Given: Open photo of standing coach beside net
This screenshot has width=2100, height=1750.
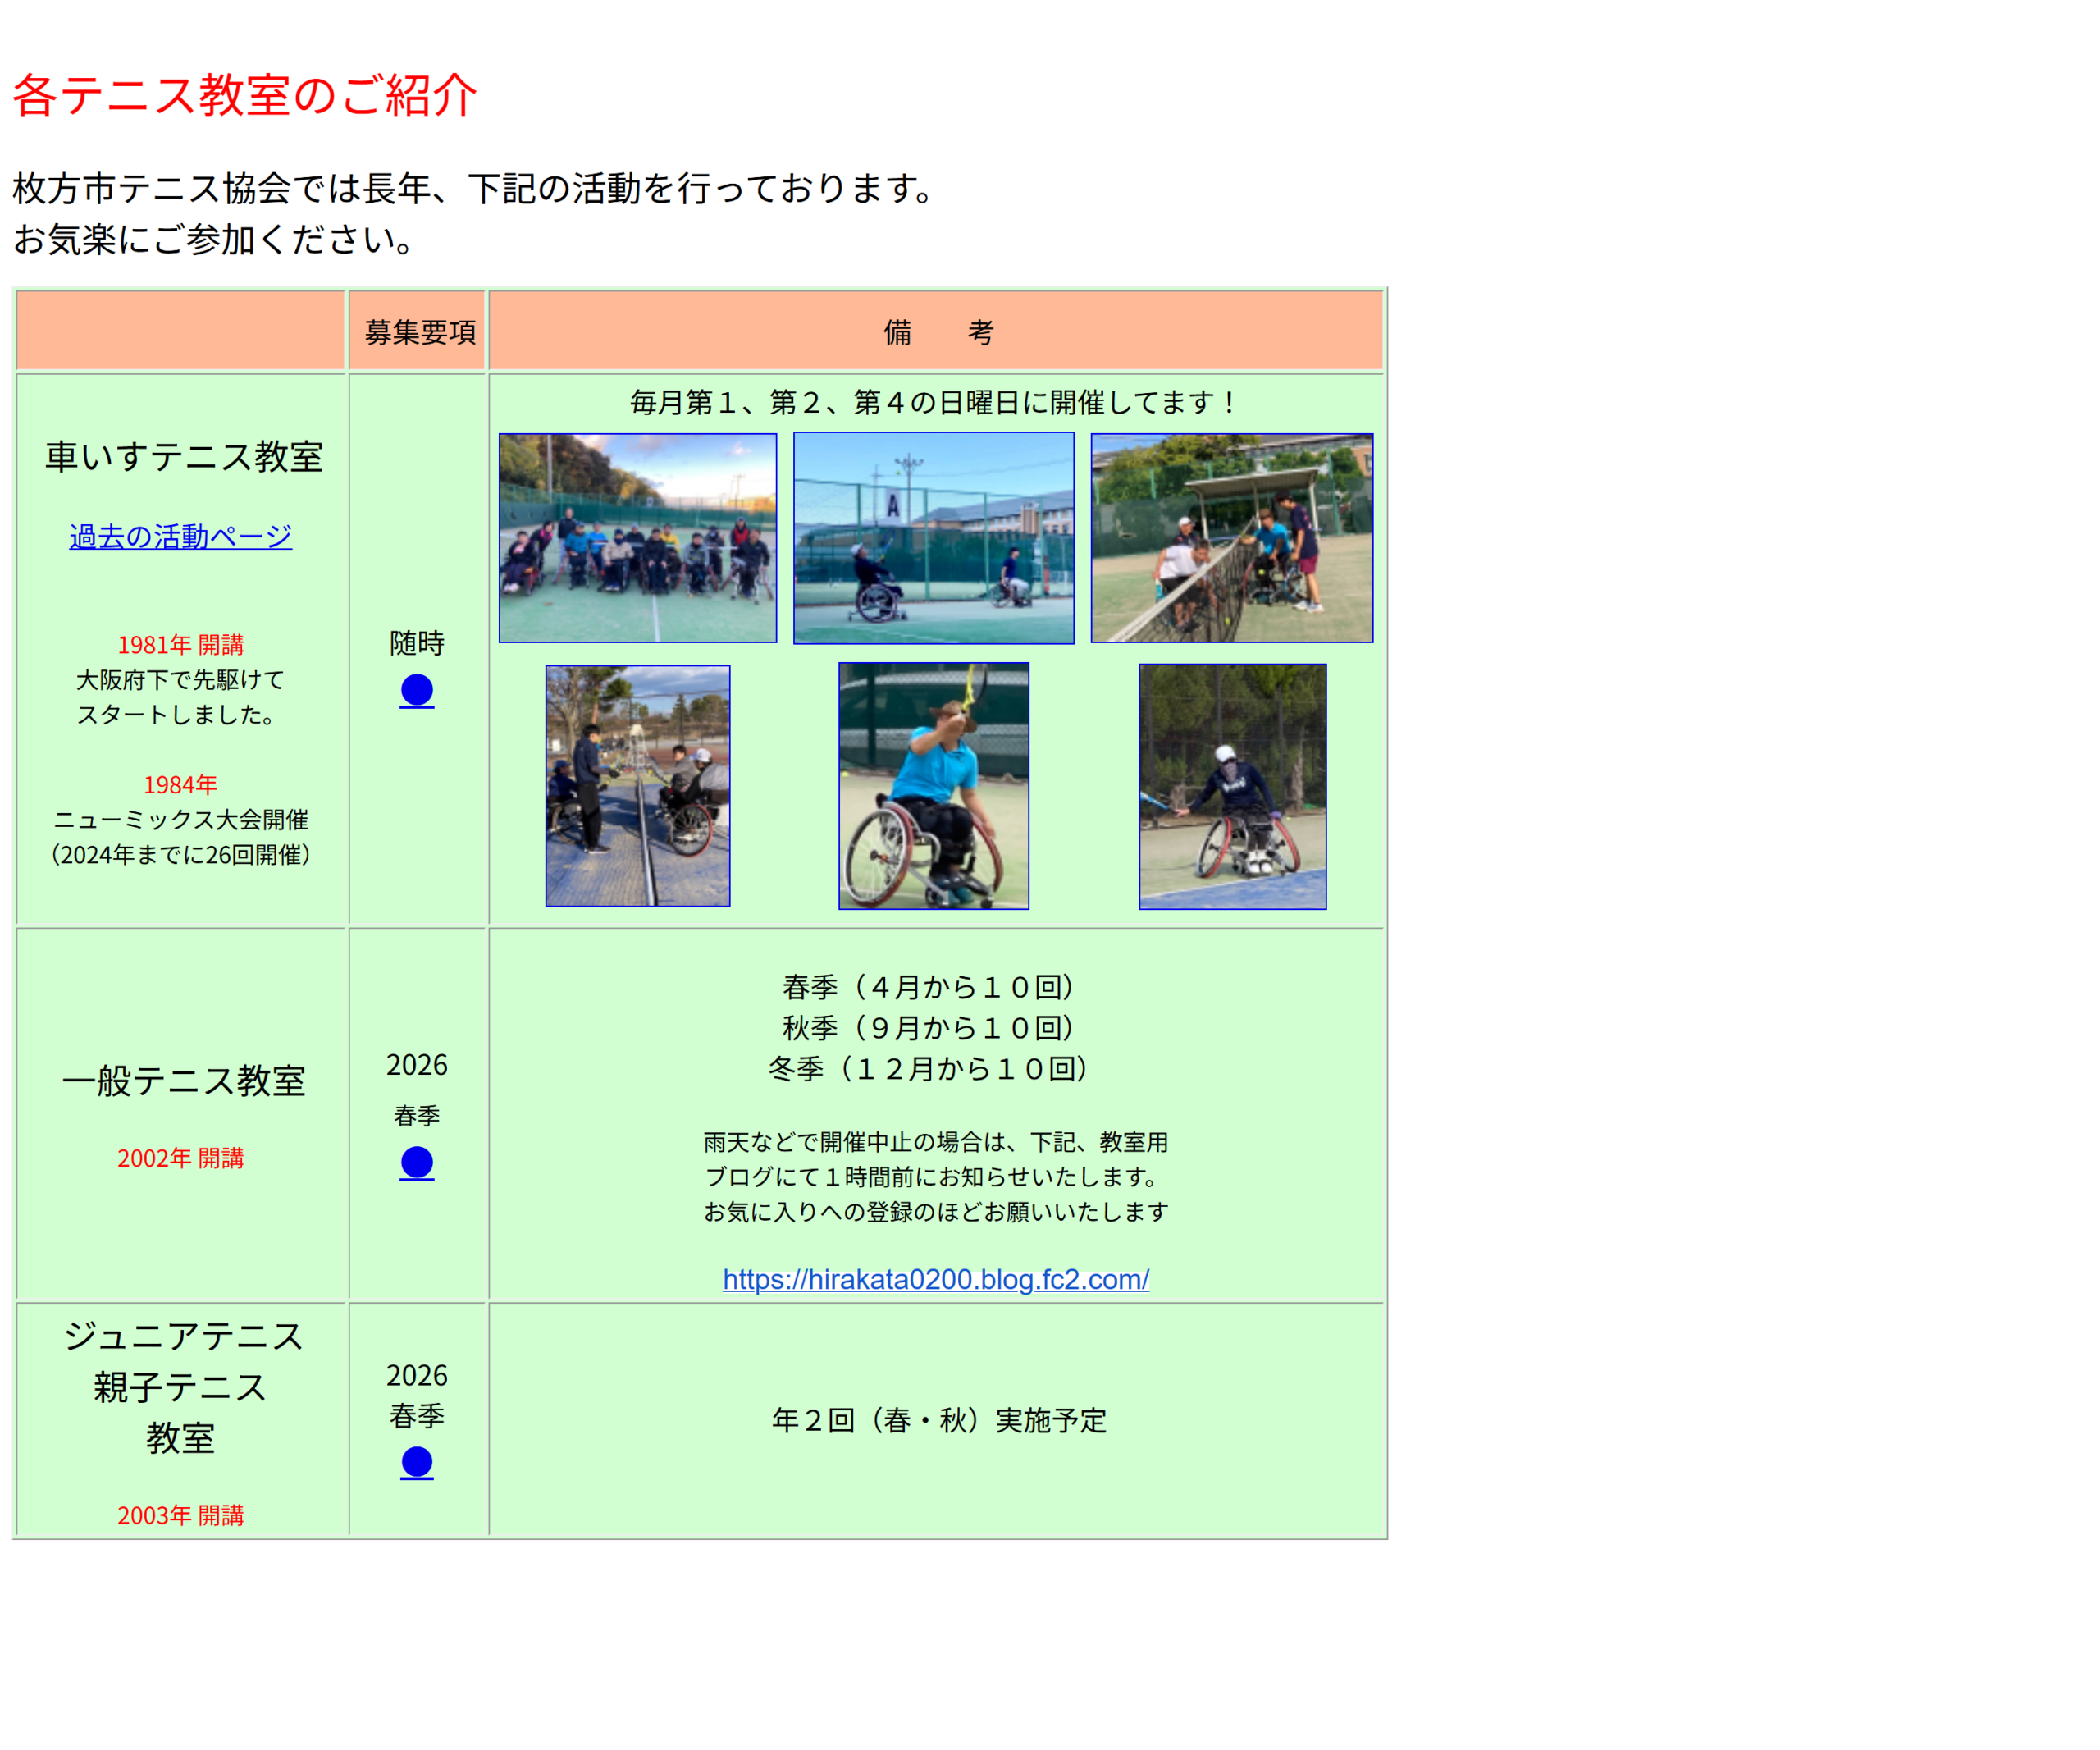Looking at the screenshot, I should (638, 786).
